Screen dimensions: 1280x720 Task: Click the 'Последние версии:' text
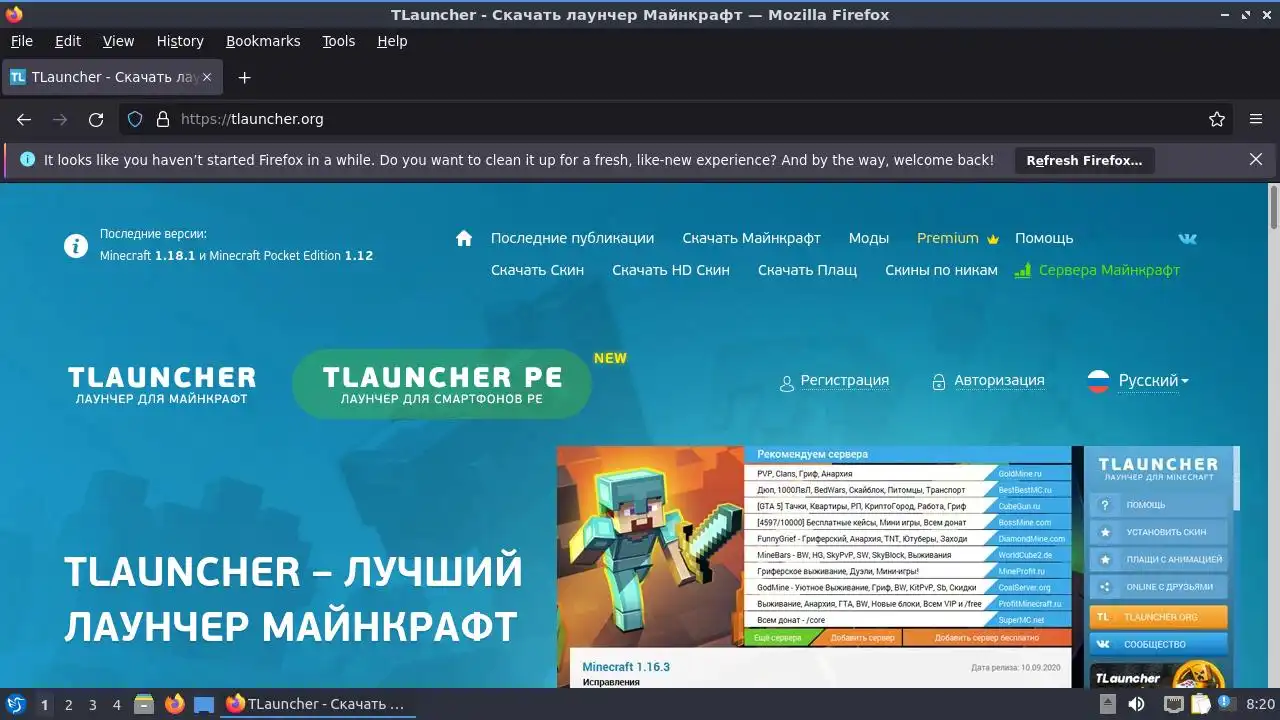click(x=153, y=234)
